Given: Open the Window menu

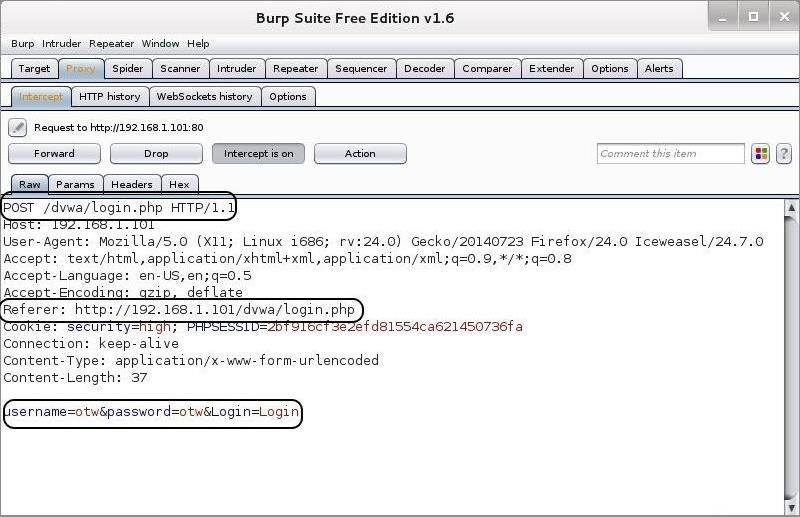Looking at the screenshot, I should [x=160, y=44].
